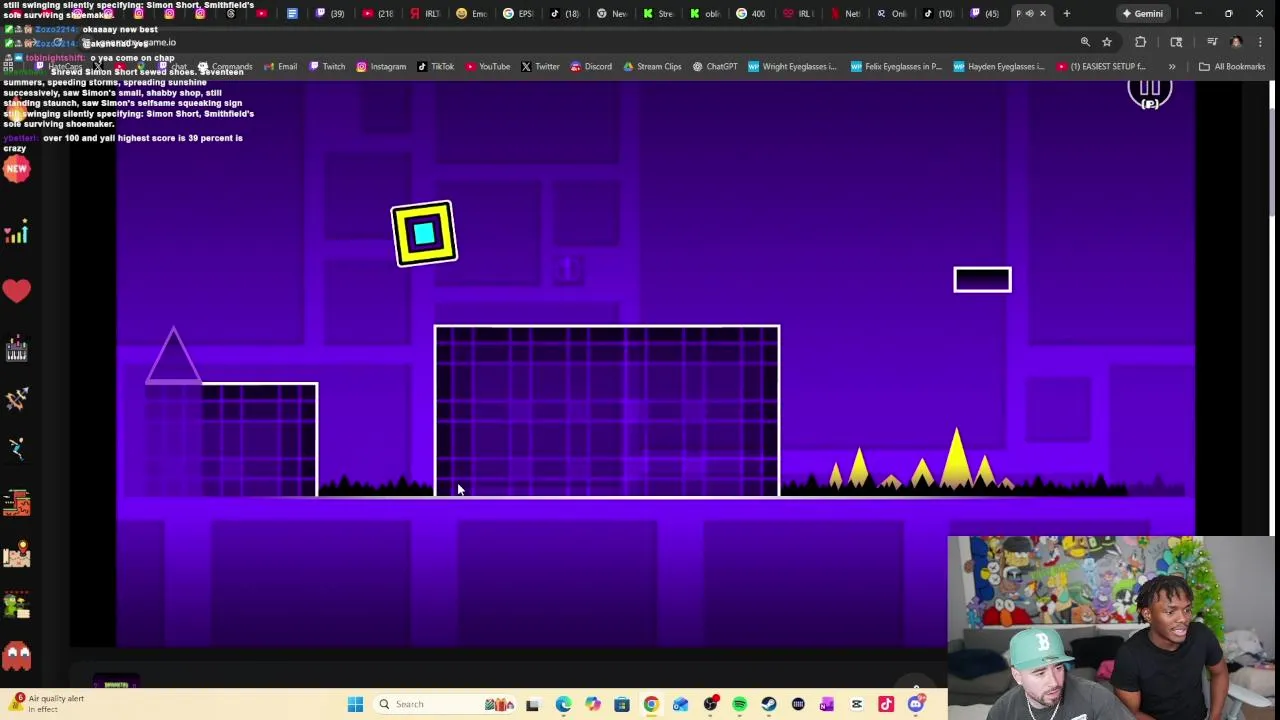Open the Chrome three-dot menu
This screenshot has width=1280, height=720.
(x=1260, y=42)
